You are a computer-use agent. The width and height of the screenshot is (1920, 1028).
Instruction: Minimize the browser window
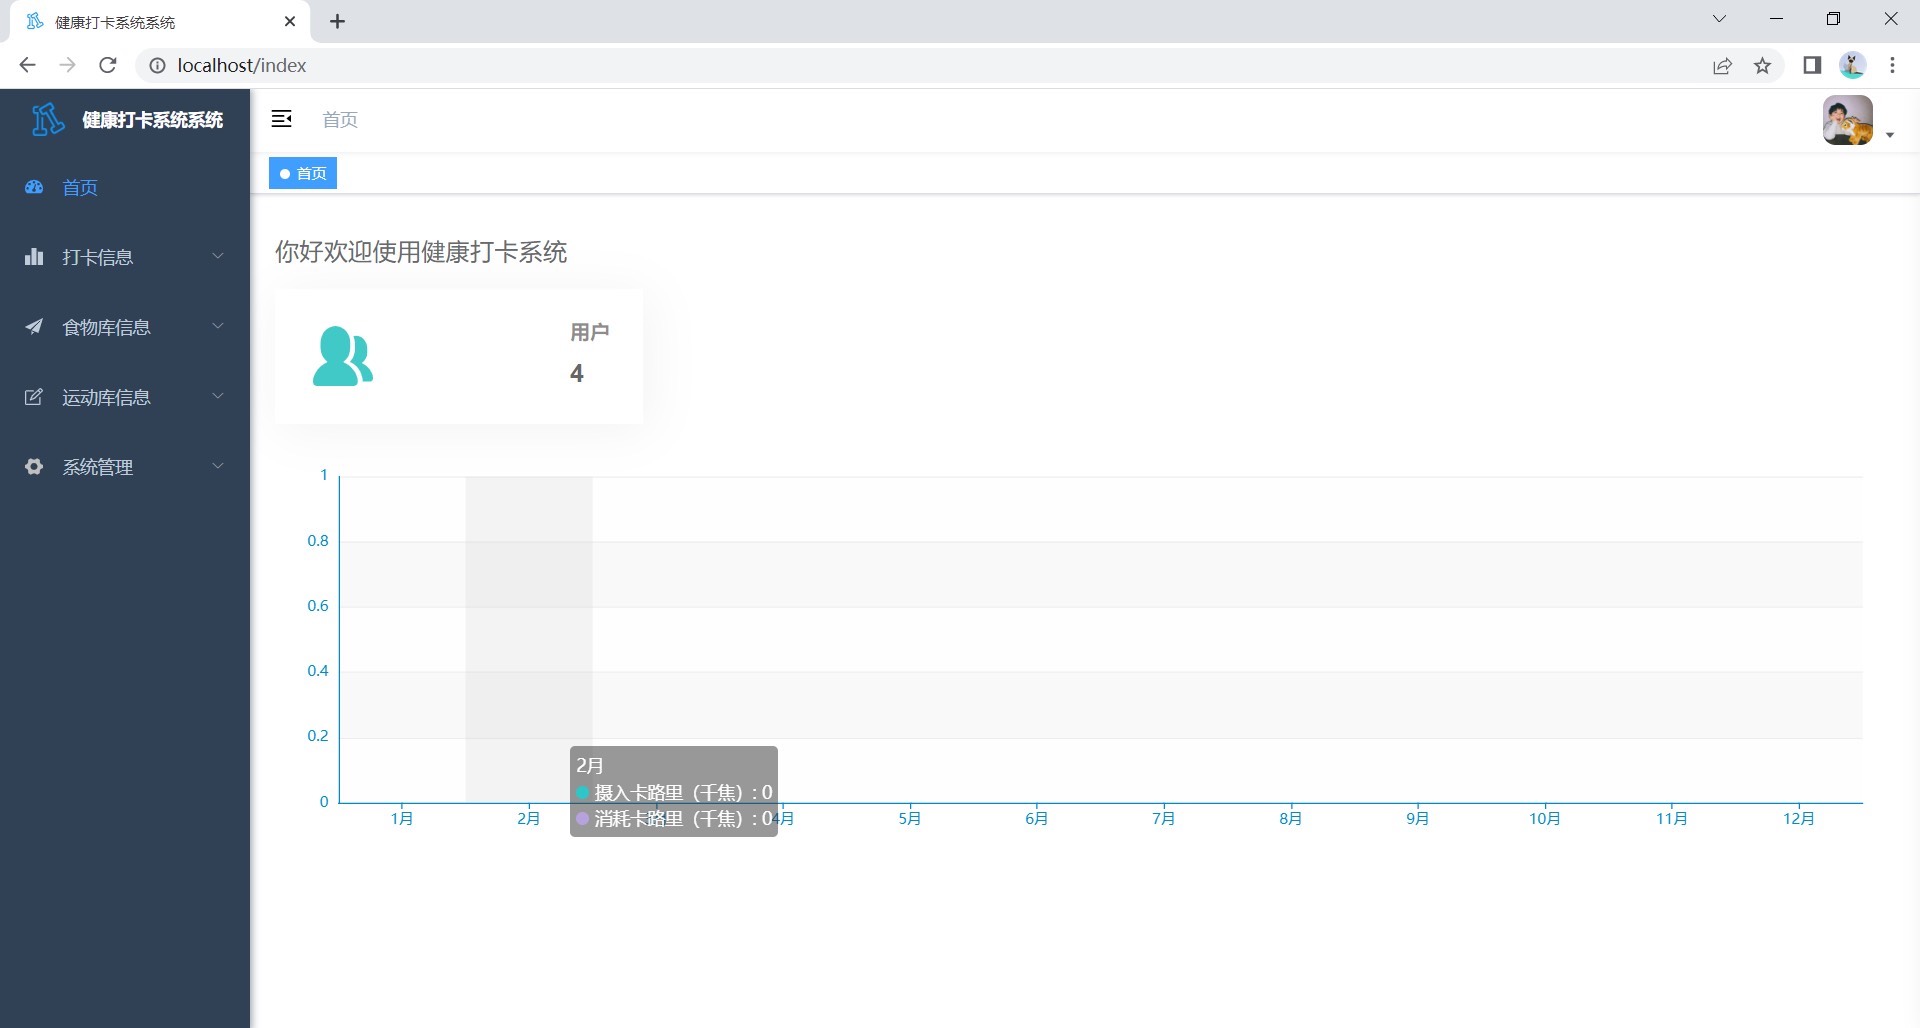point(1777,19)
